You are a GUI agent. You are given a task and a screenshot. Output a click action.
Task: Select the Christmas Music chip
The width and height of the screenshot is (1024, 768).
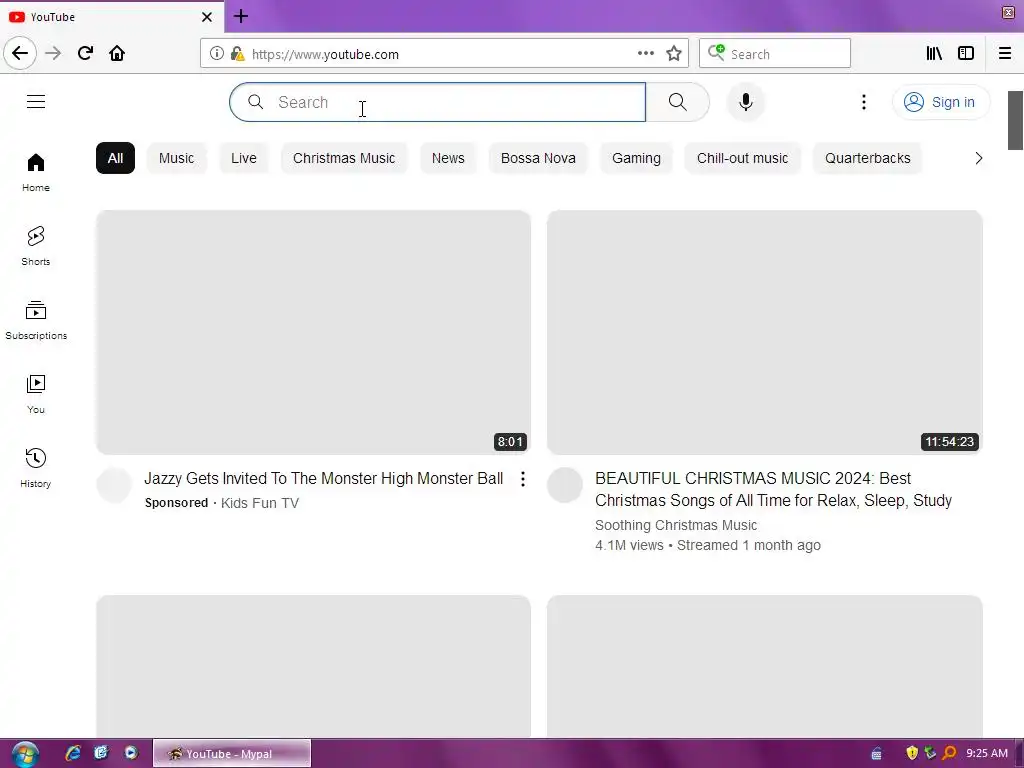[x=344, y=158]
